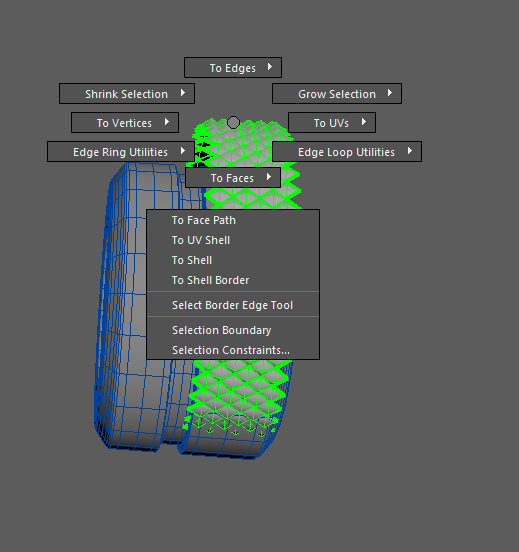Screen dimensions: 519x552
Task: Expand the To UVs submenu arrow
Action: click(x=364, y=122)
